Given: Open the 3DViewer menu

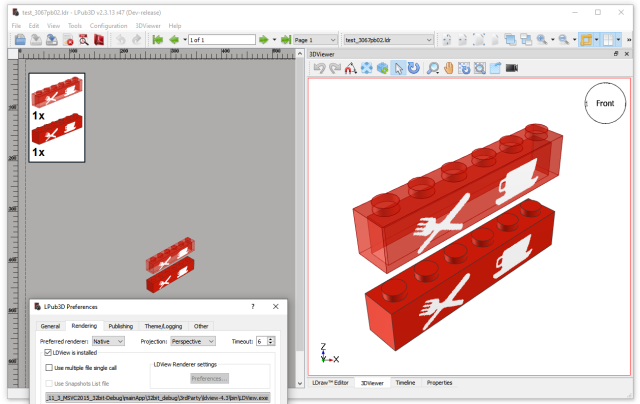Looking at the screenshot, I should coord(148,25).
